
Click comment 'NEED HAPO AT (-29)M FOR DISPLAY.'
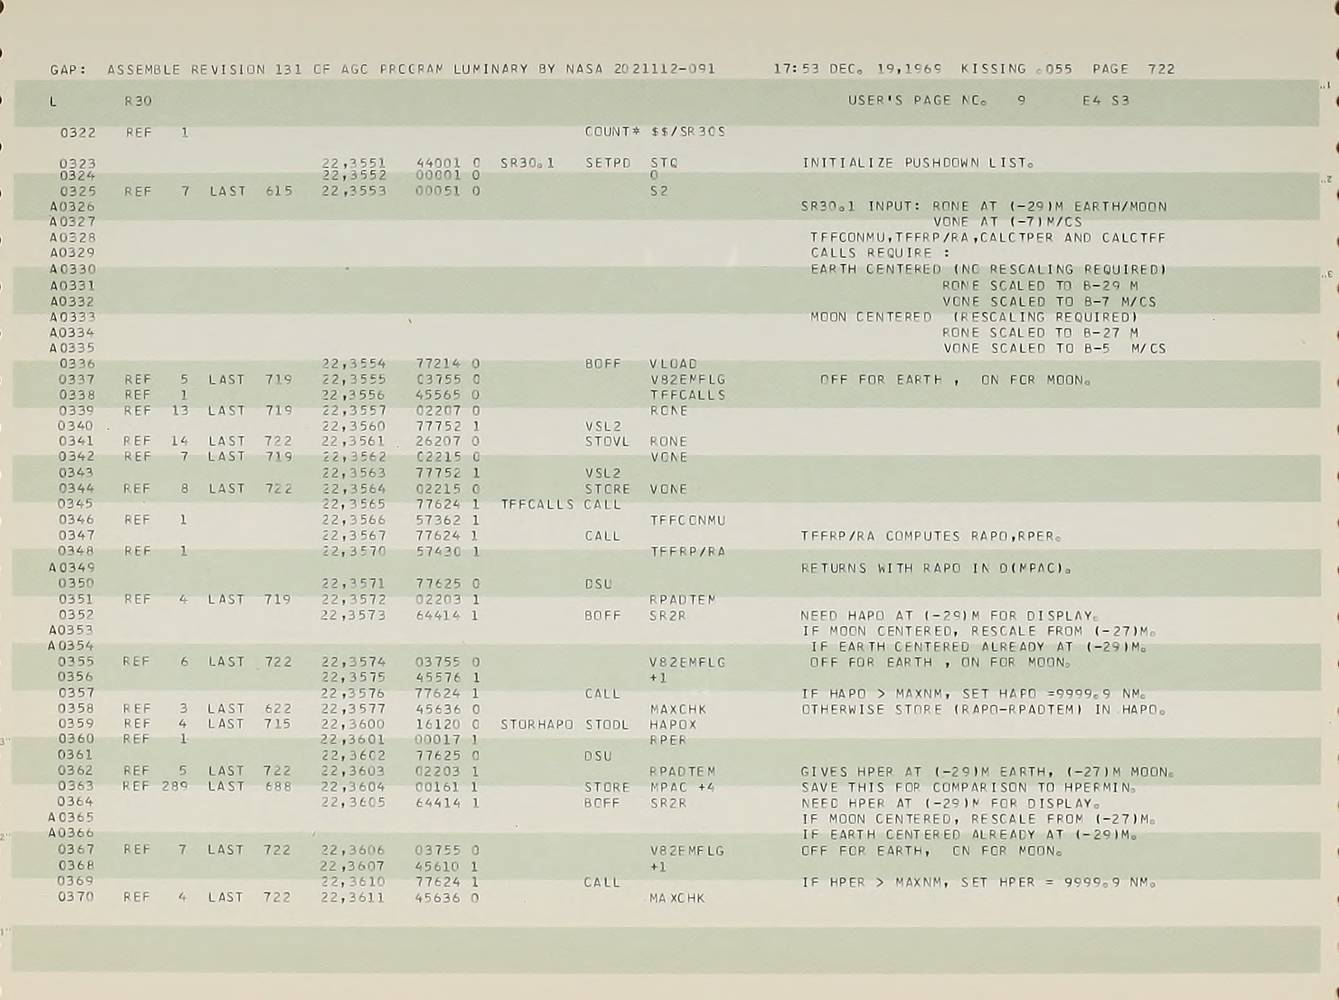click(950, 616)
